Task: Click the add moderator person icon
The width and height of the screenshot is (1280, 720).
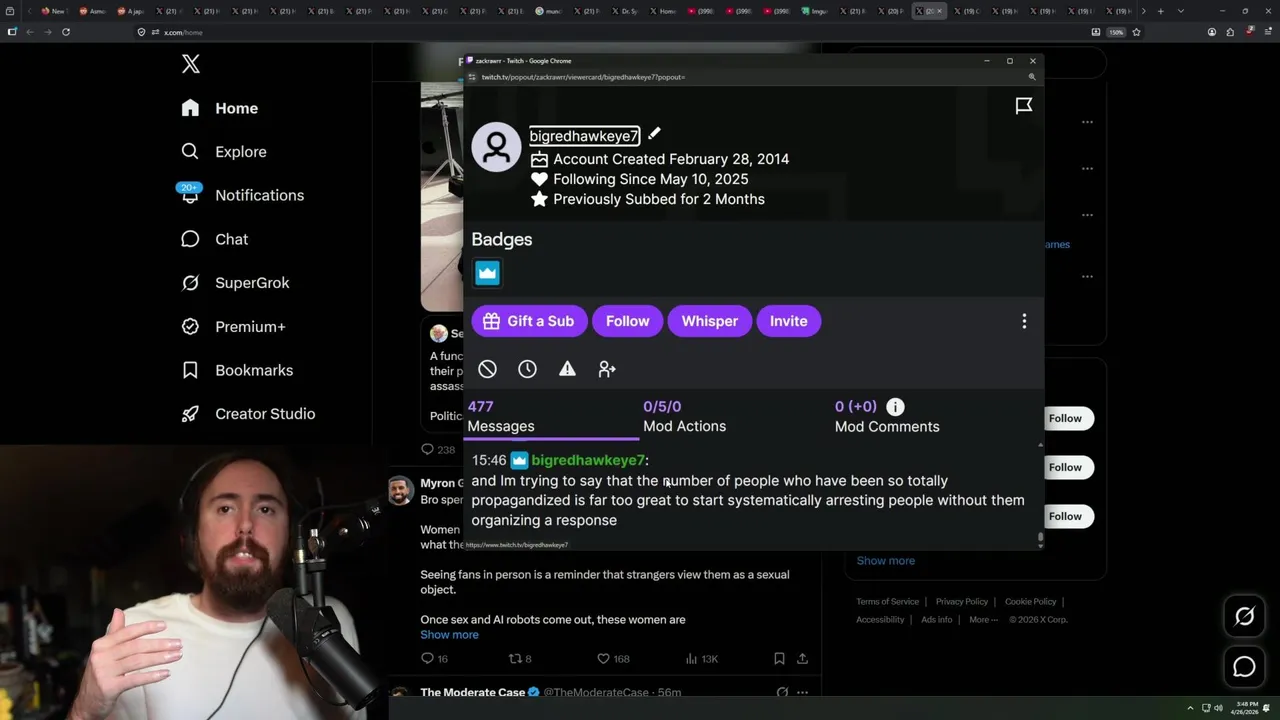Action: 607,369
